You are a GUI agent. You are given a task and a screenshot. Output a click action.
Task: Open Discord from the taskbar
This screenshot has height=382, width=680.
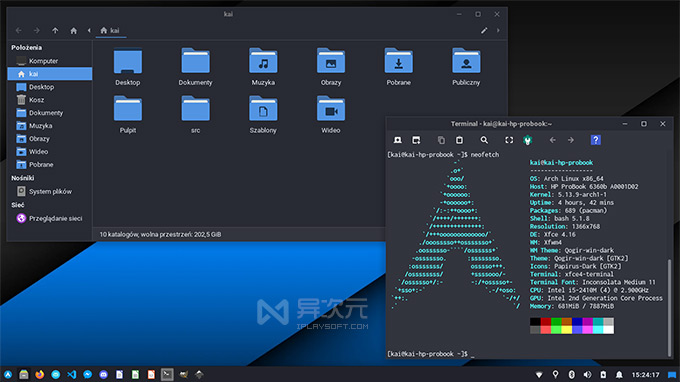[x=103, y=374]
